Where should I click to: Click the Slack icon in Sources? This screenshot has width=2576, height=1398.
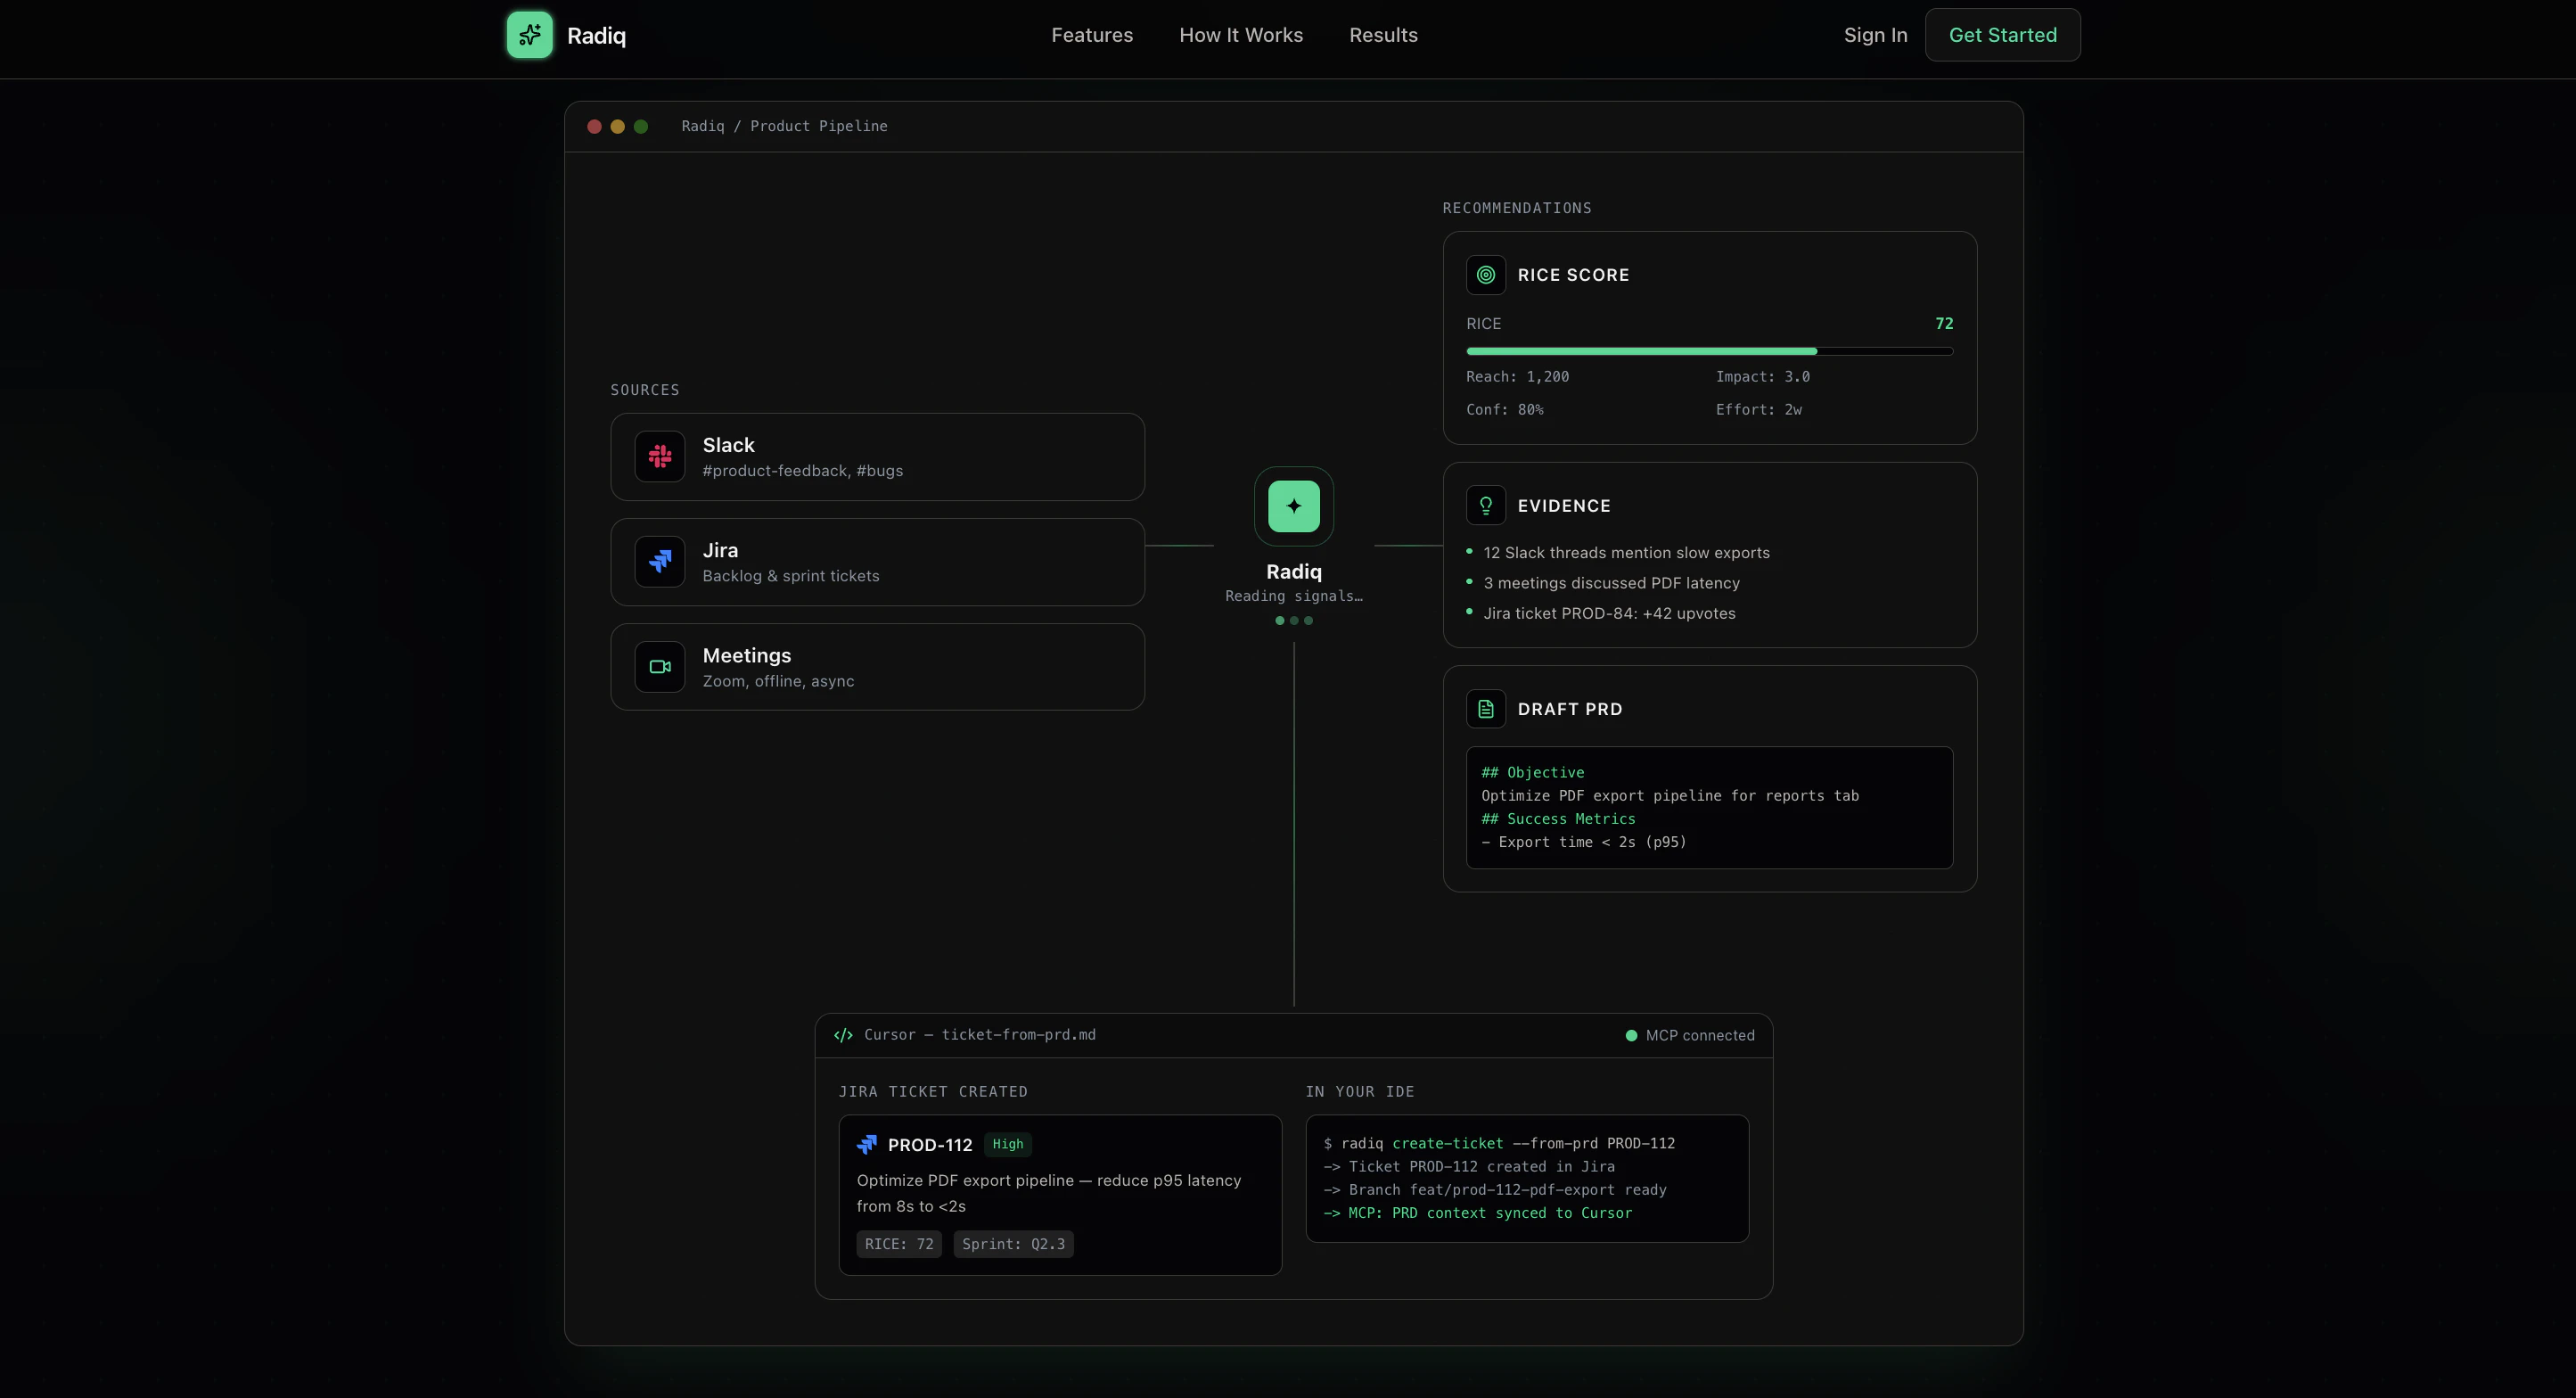pyautogui.click(x=660, y=457)
